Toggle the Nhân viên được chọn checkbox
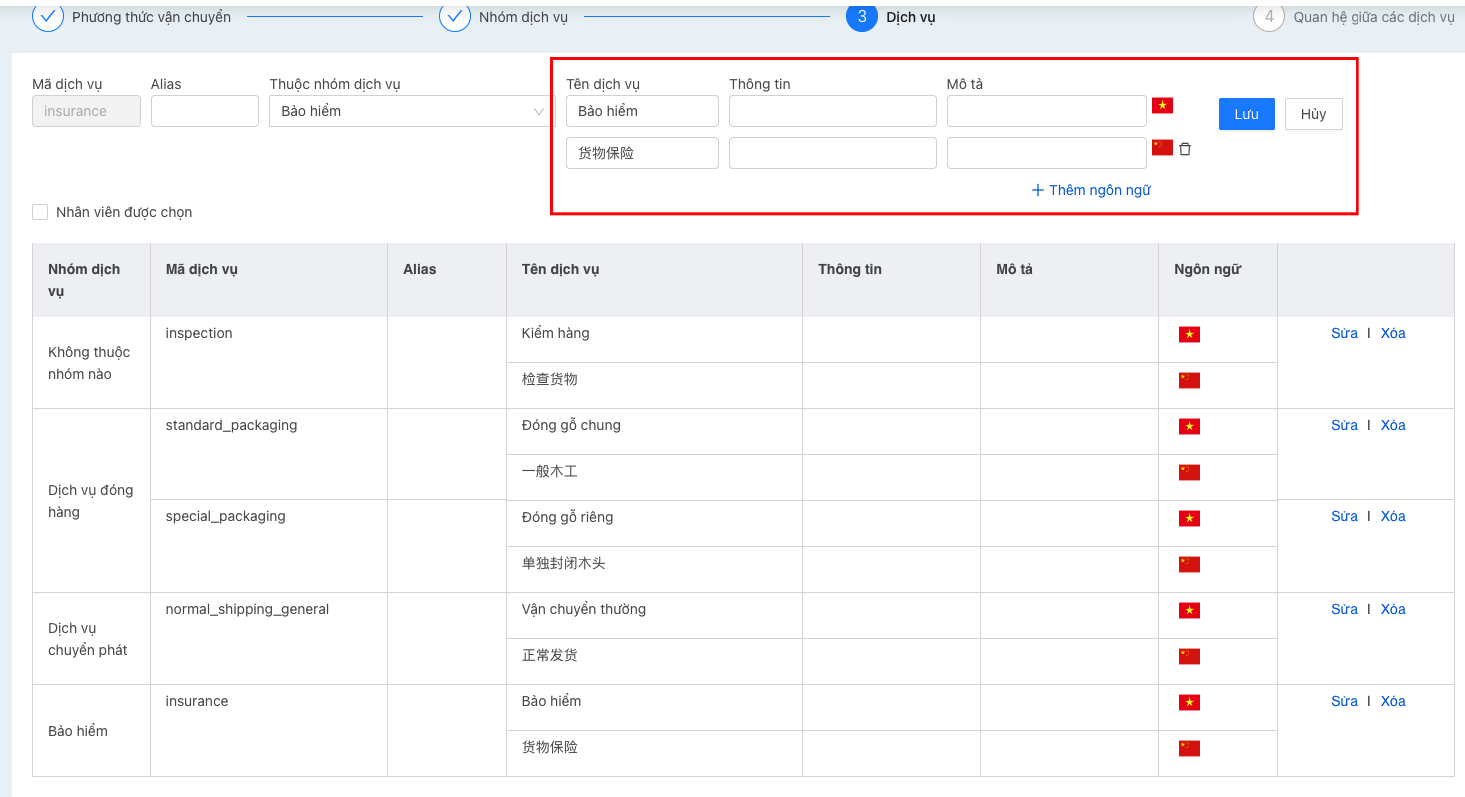1465x797 pixels. [x=40, y=212]
